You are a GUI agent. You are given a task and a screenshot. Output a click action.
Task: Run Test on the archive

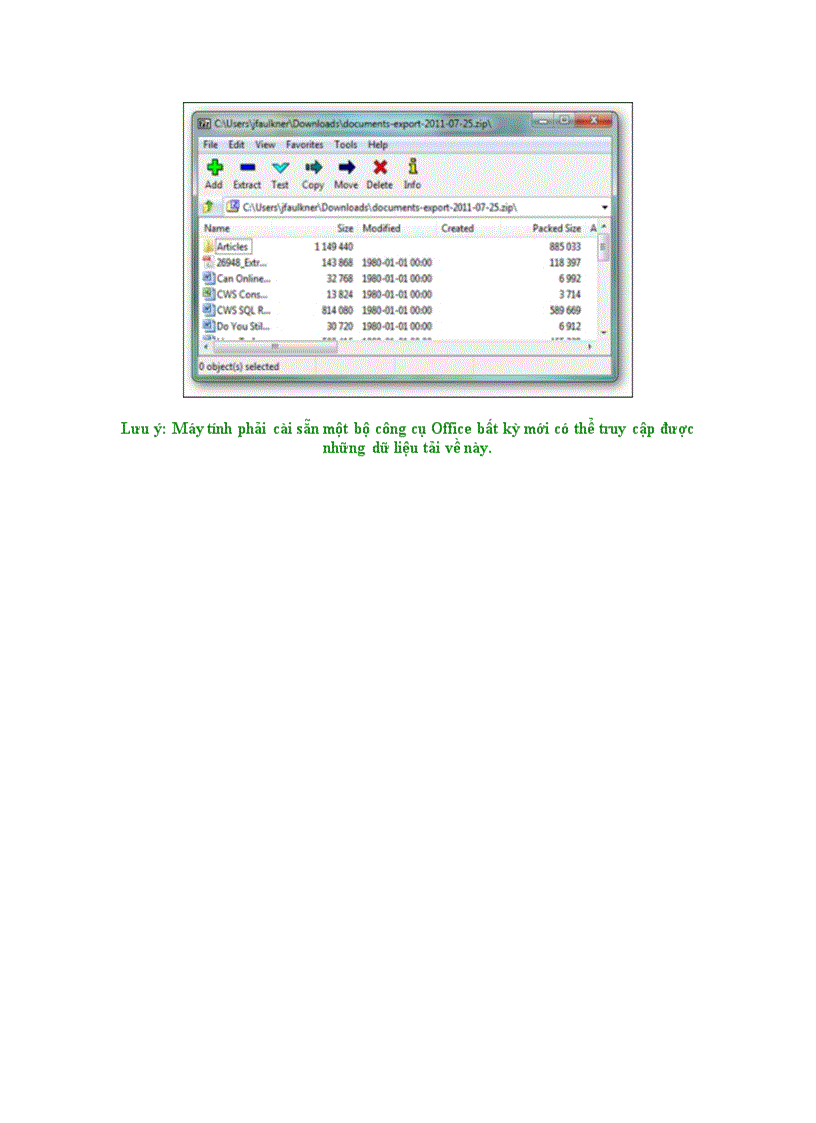(x=280, y=167)
